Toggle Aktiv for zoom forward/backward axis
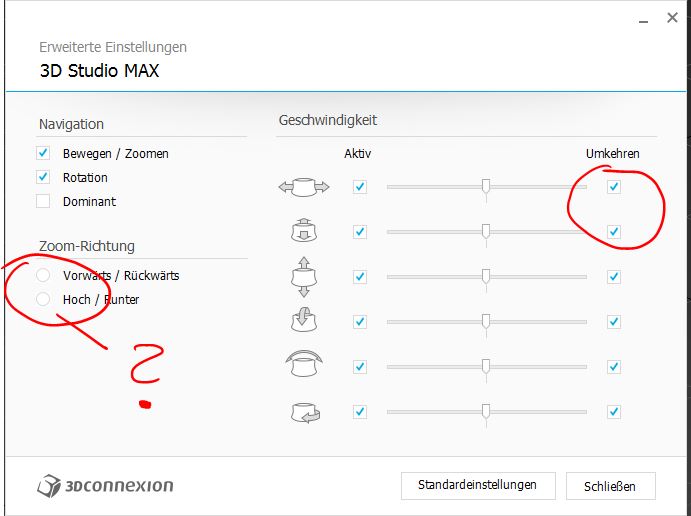691x516 pixels. click(x=360, y=232)
